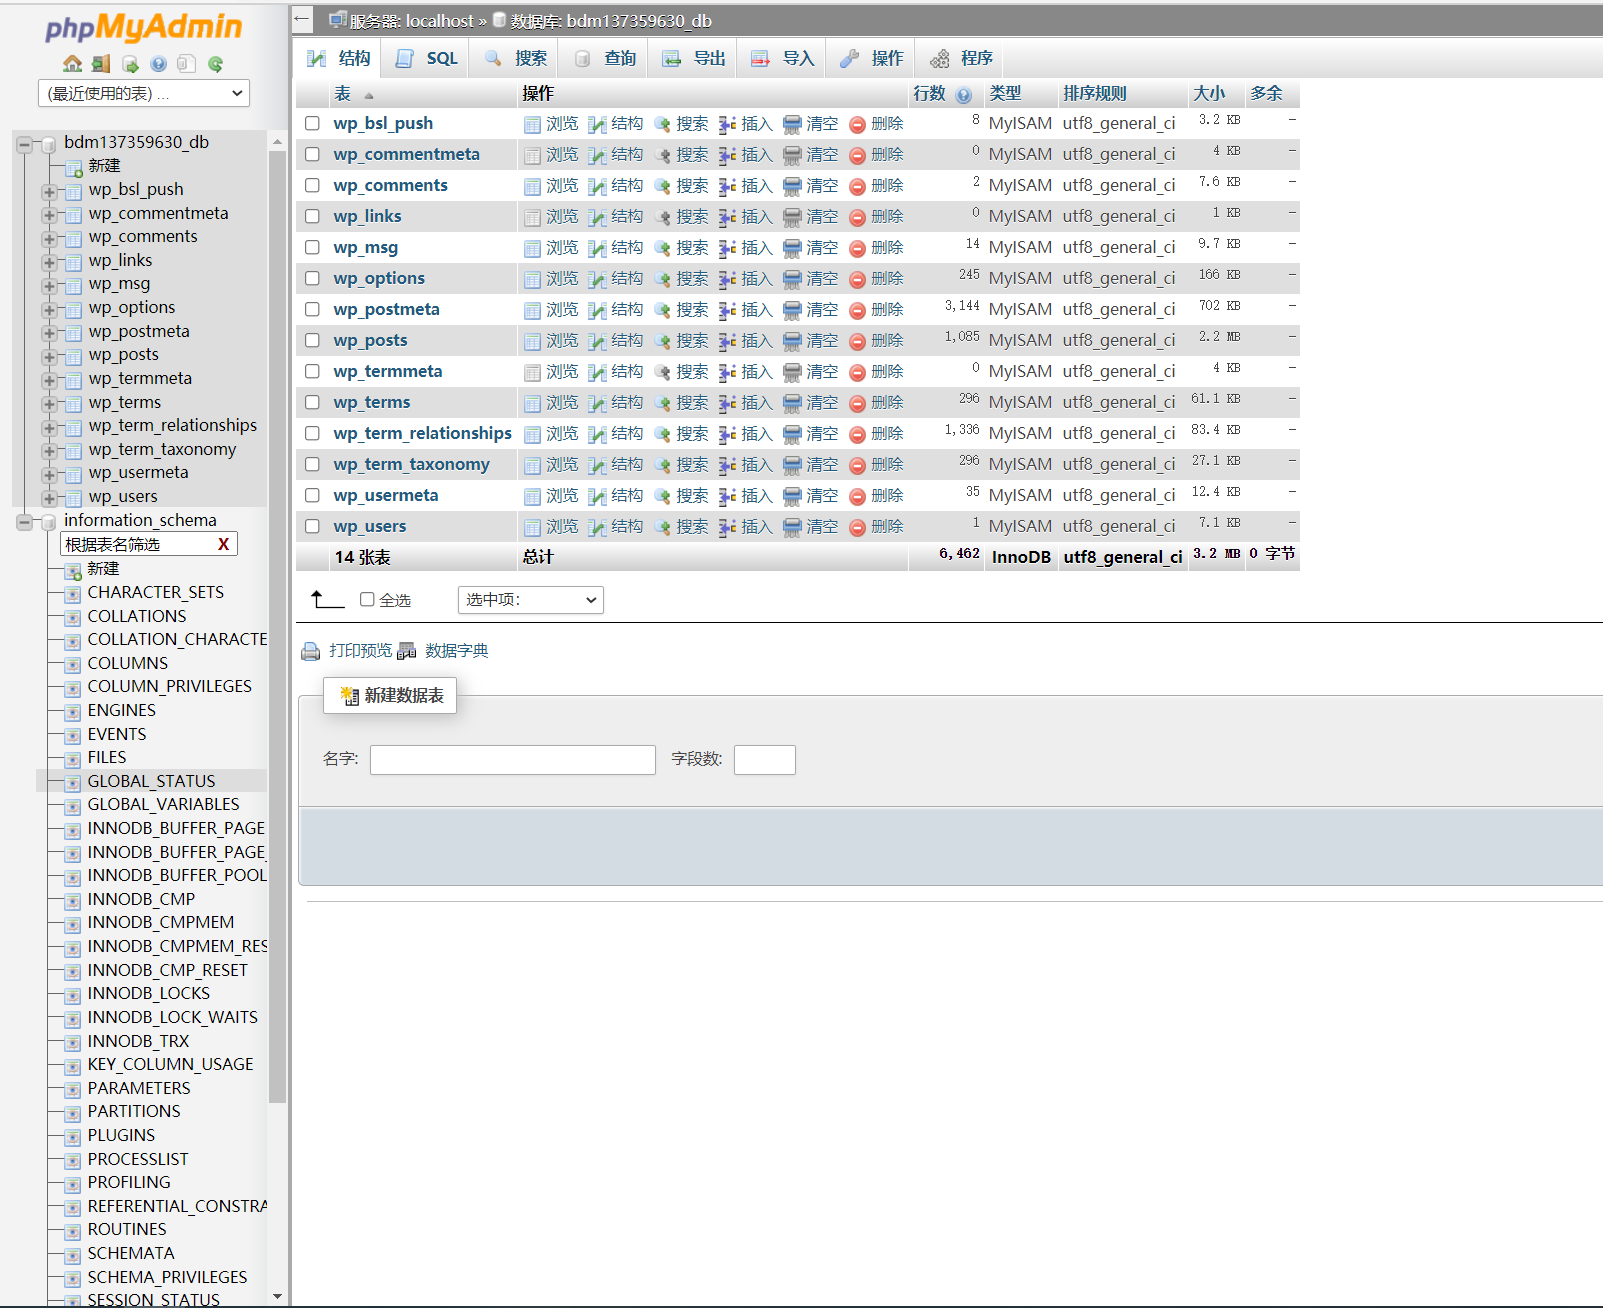This screenshot has width=1603, height=1308.
Task: Clear the table filter with red X
Action: [x=224, y=544]
